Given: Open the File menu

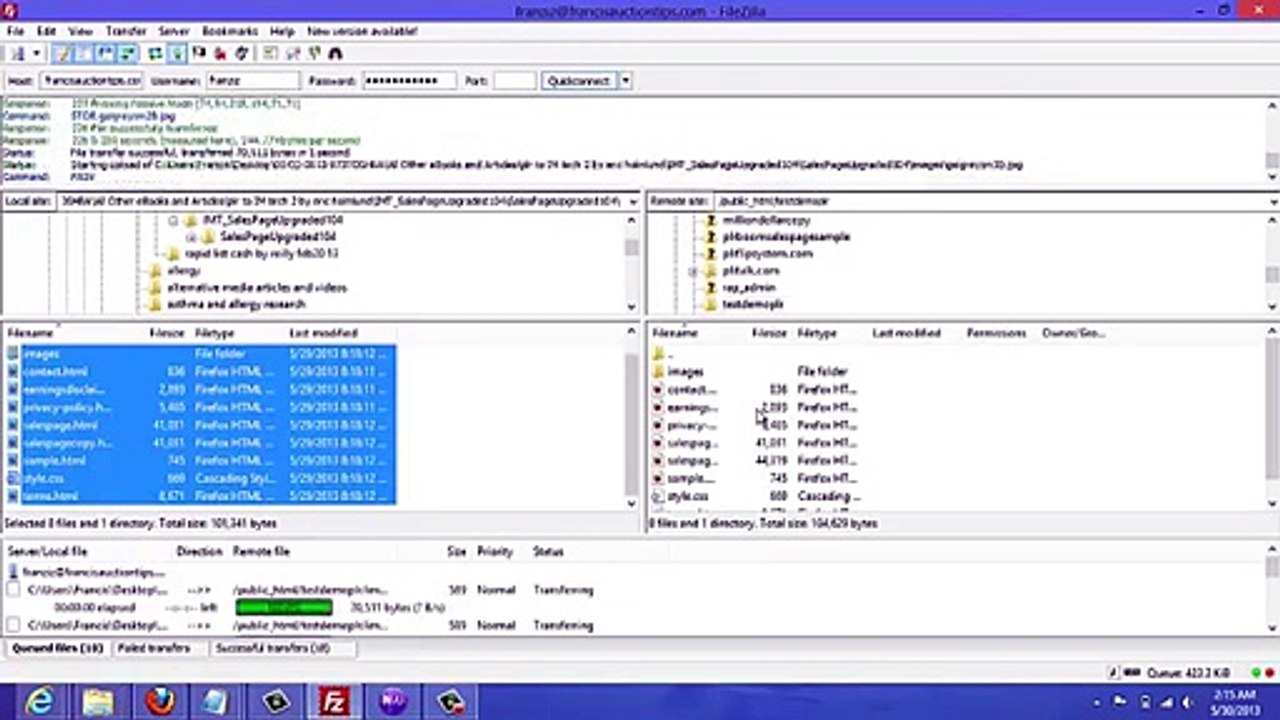Looking at the screenshot, I should pos(15,31).
